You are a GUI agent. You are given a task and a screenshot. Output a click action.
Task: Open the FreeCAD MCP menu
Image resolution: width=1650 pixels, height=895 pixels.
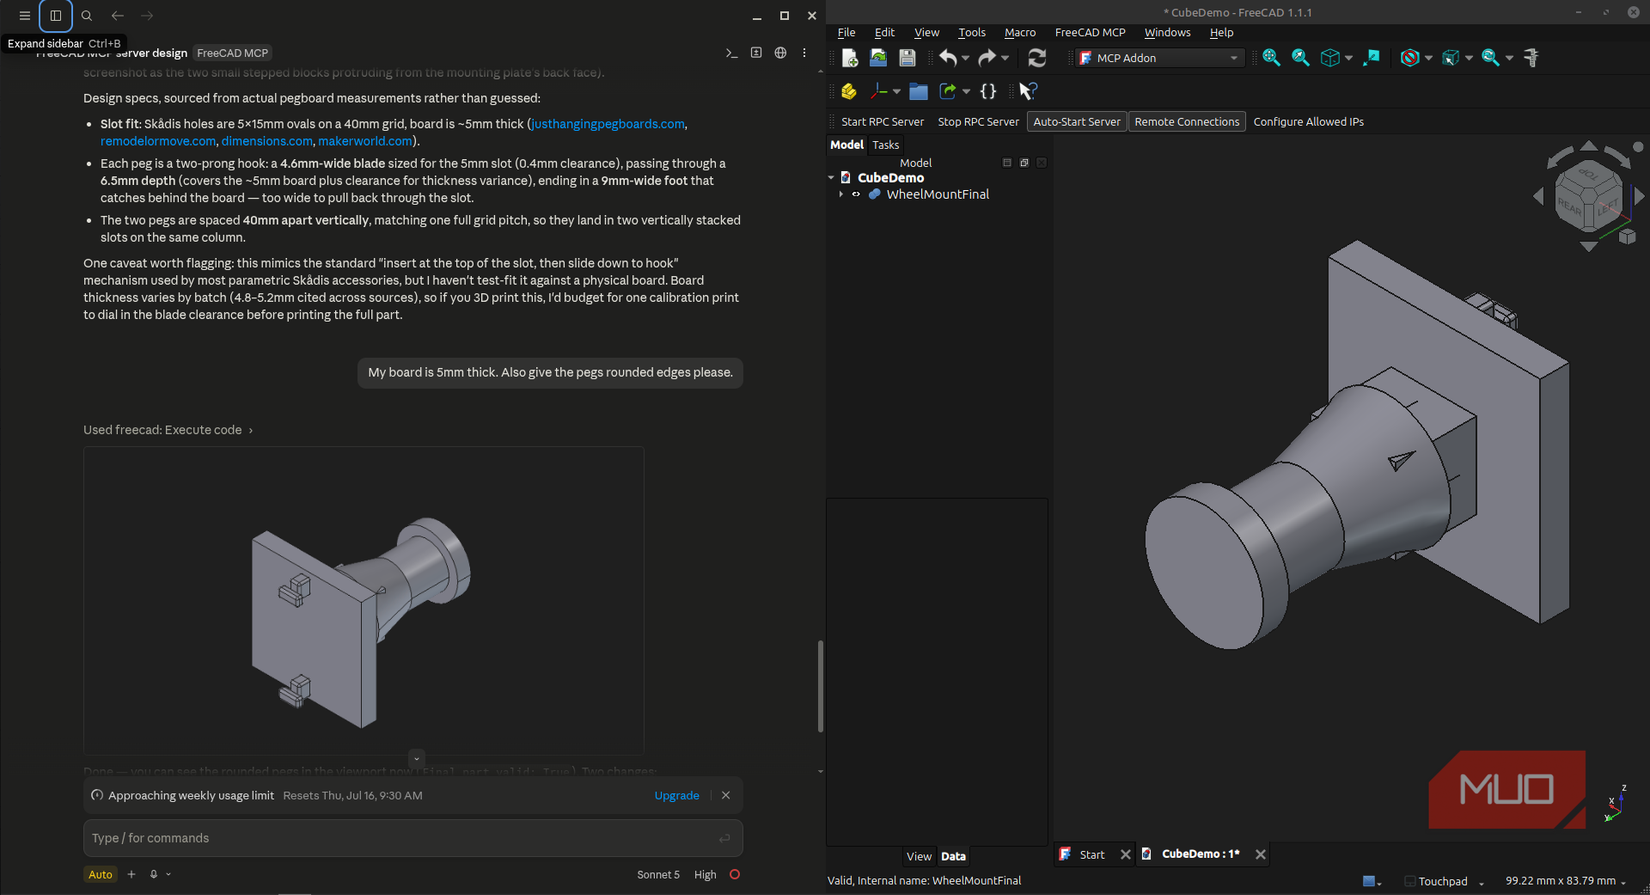(1090, 33)
